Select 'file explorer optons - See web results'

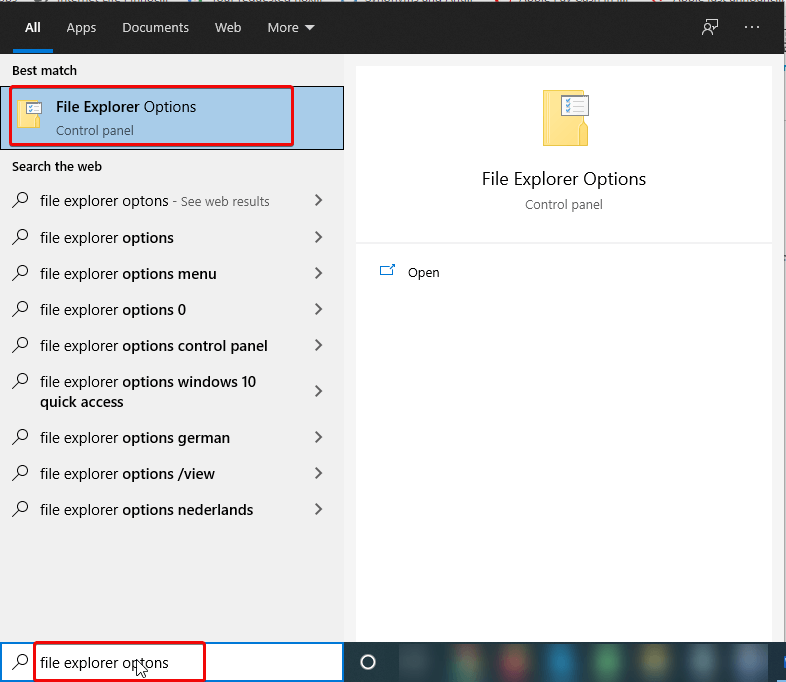tap(172, 201)
